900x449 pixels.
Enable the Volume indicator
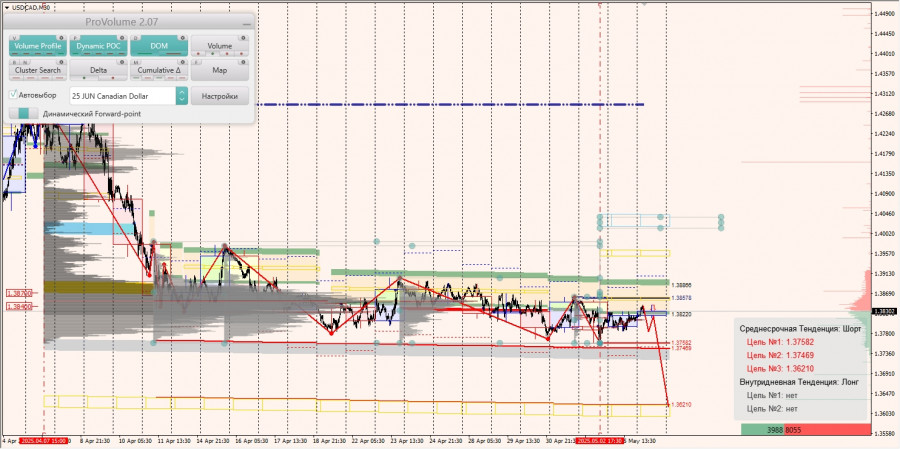[x=219, y=46]
